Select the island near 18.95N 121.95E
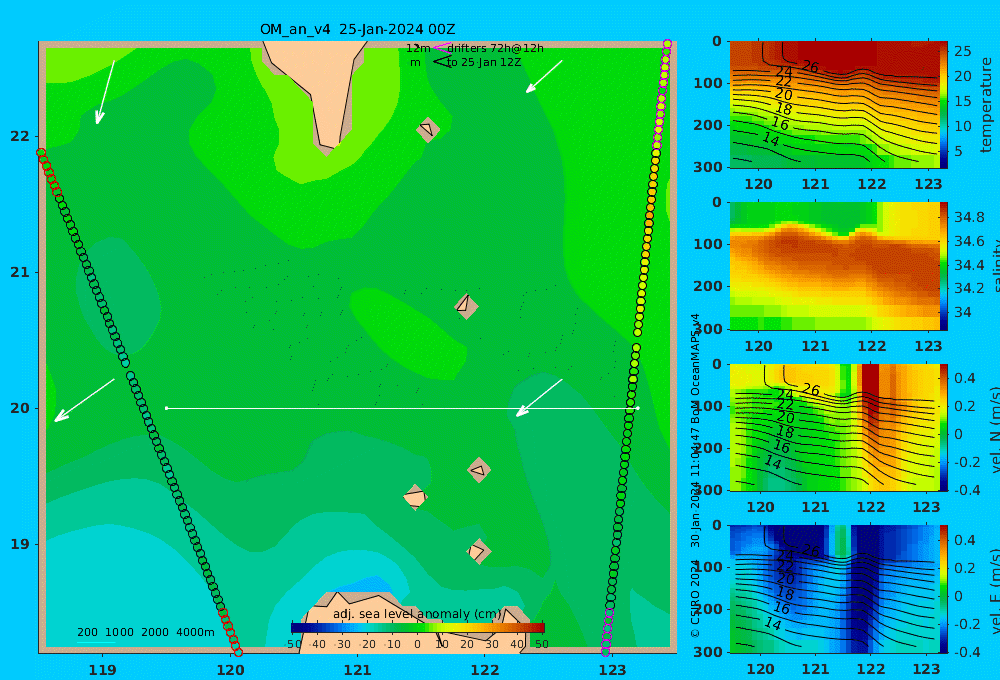The width and height of the screenshot is (1000, 680). (x=478, y=551)
